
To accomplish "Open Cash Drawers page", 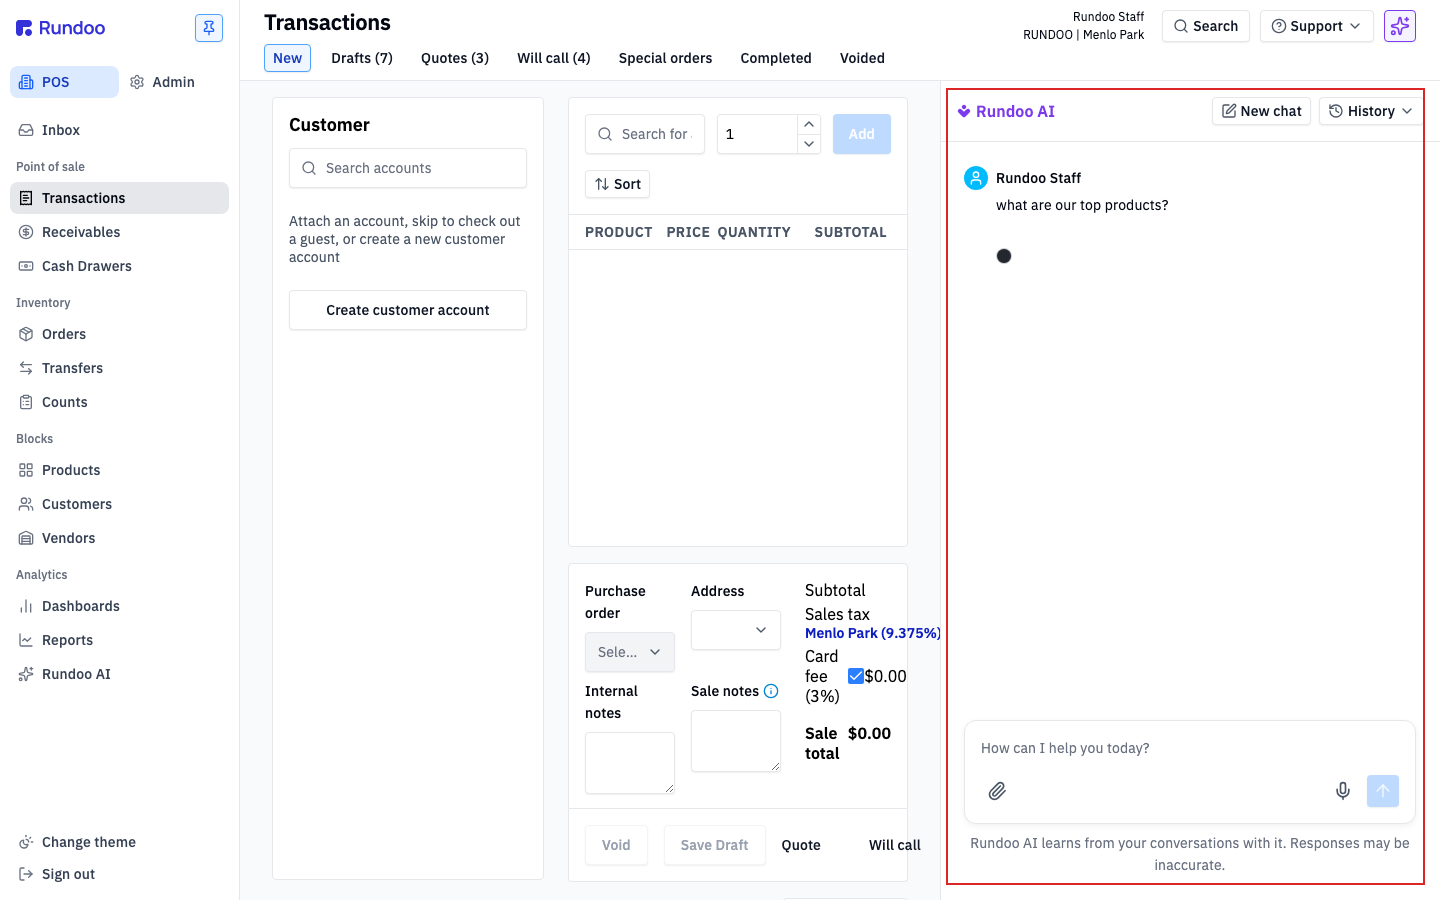I will point(119,266).
